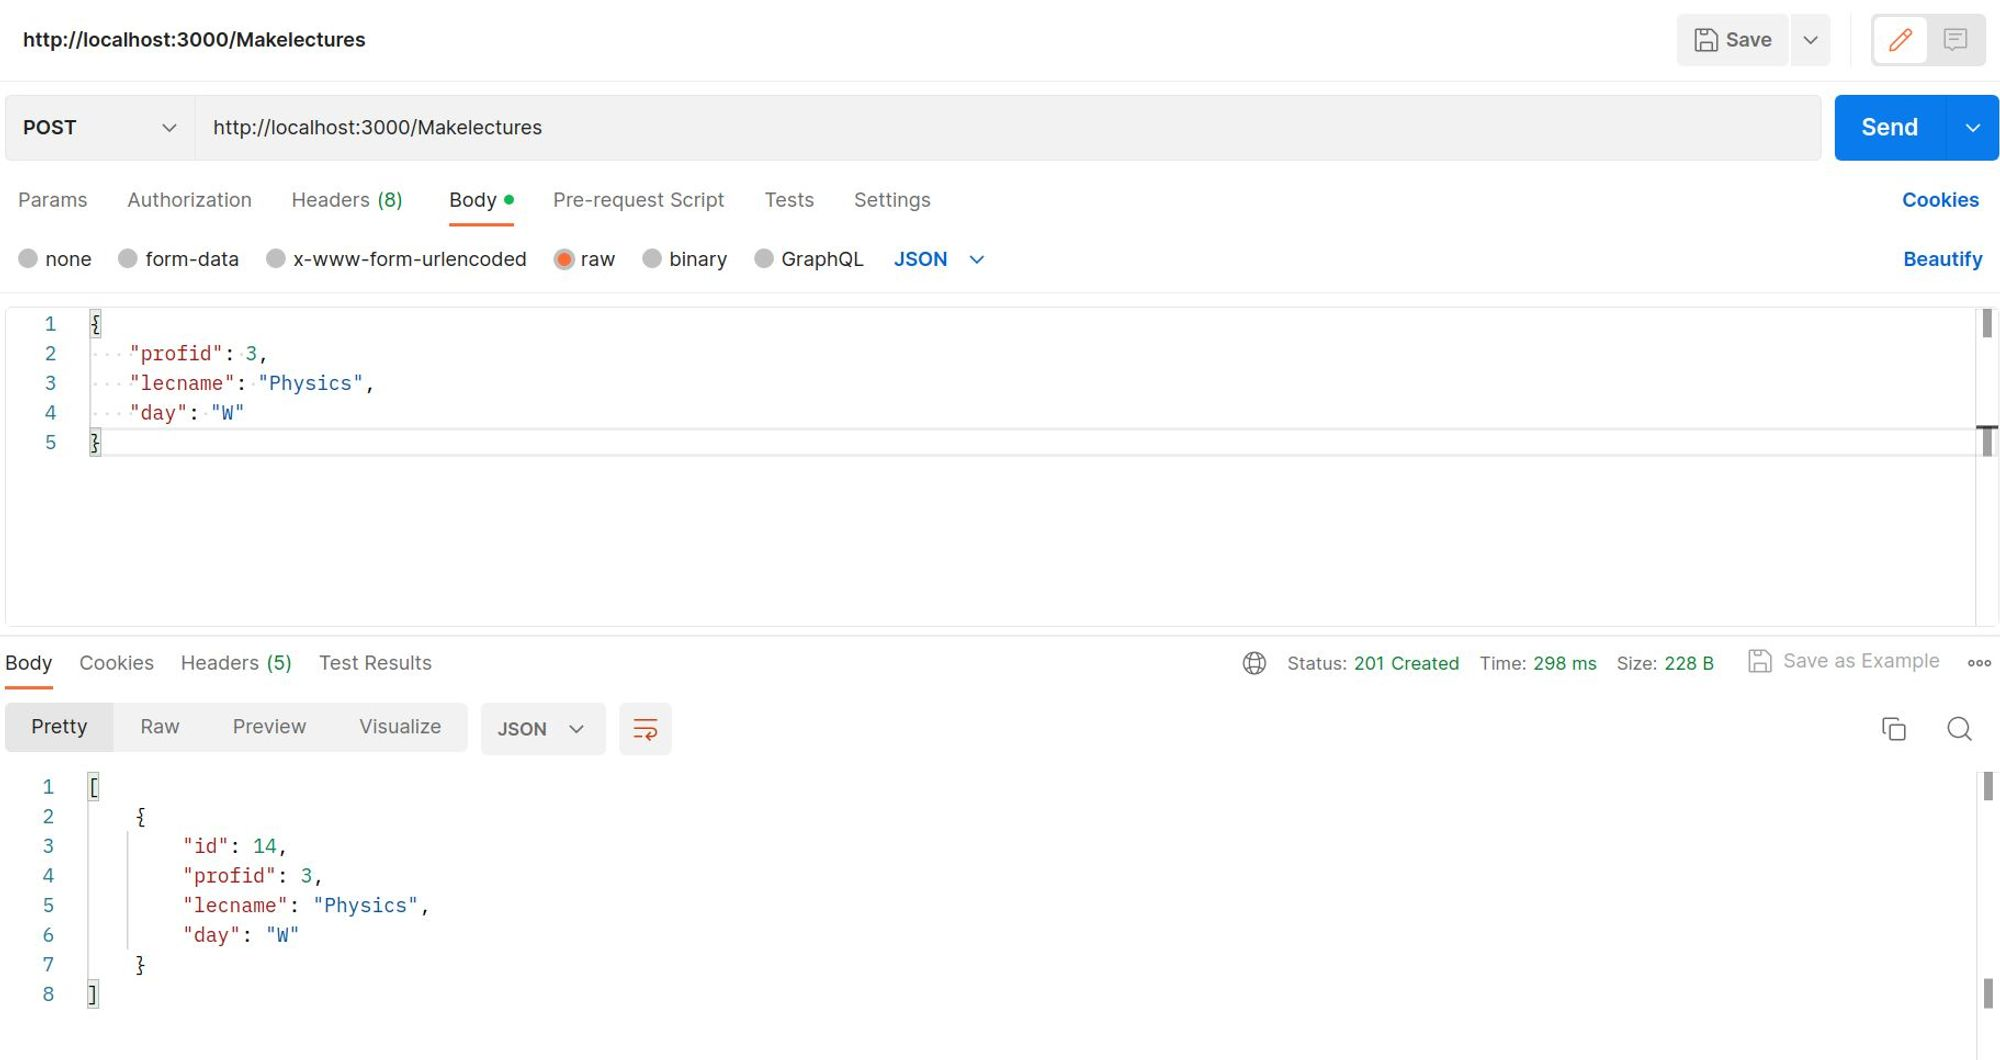Click the response "day": "W" line
This screenshot has width=2000, height=1060.
pyautogui.click(x=241, y=936)
